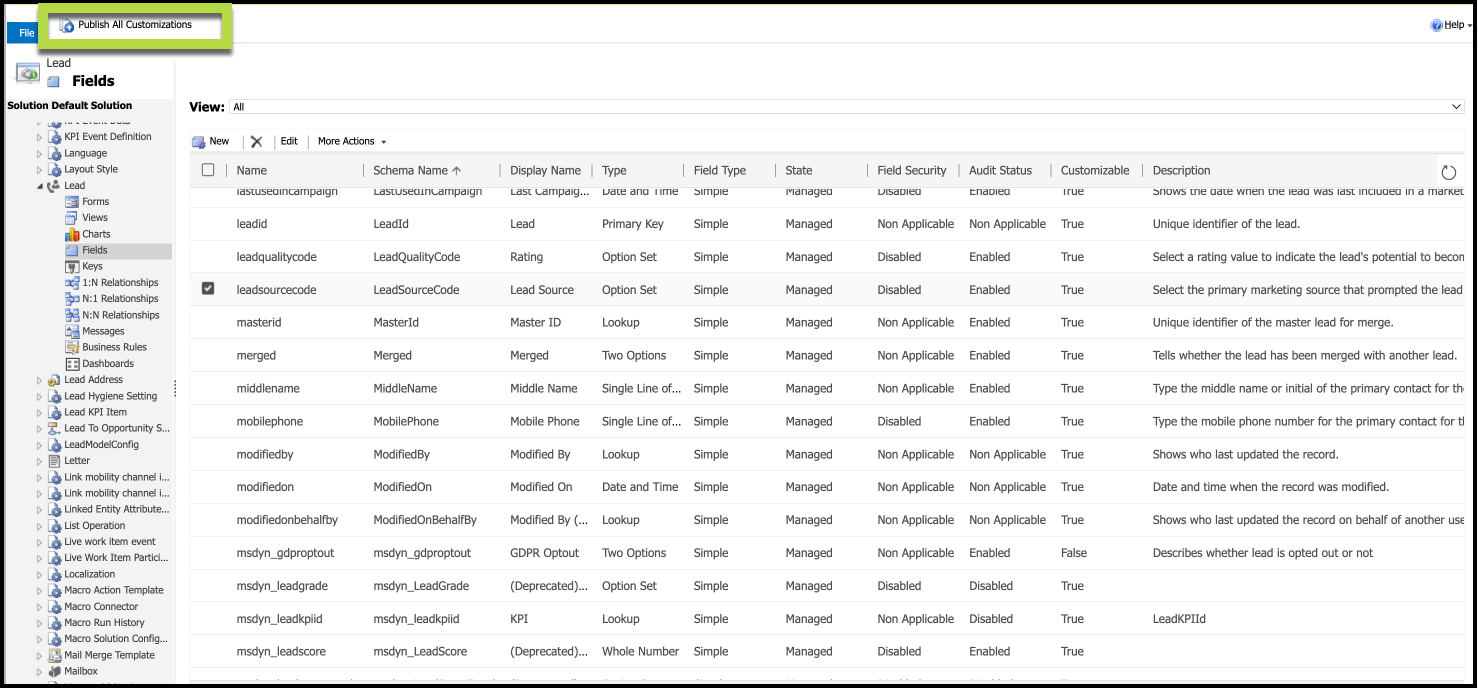Image resolution: width=1478 pixels, height=688 pixels.
Task: Click the False customizable cell
Action: point(1074,553)
